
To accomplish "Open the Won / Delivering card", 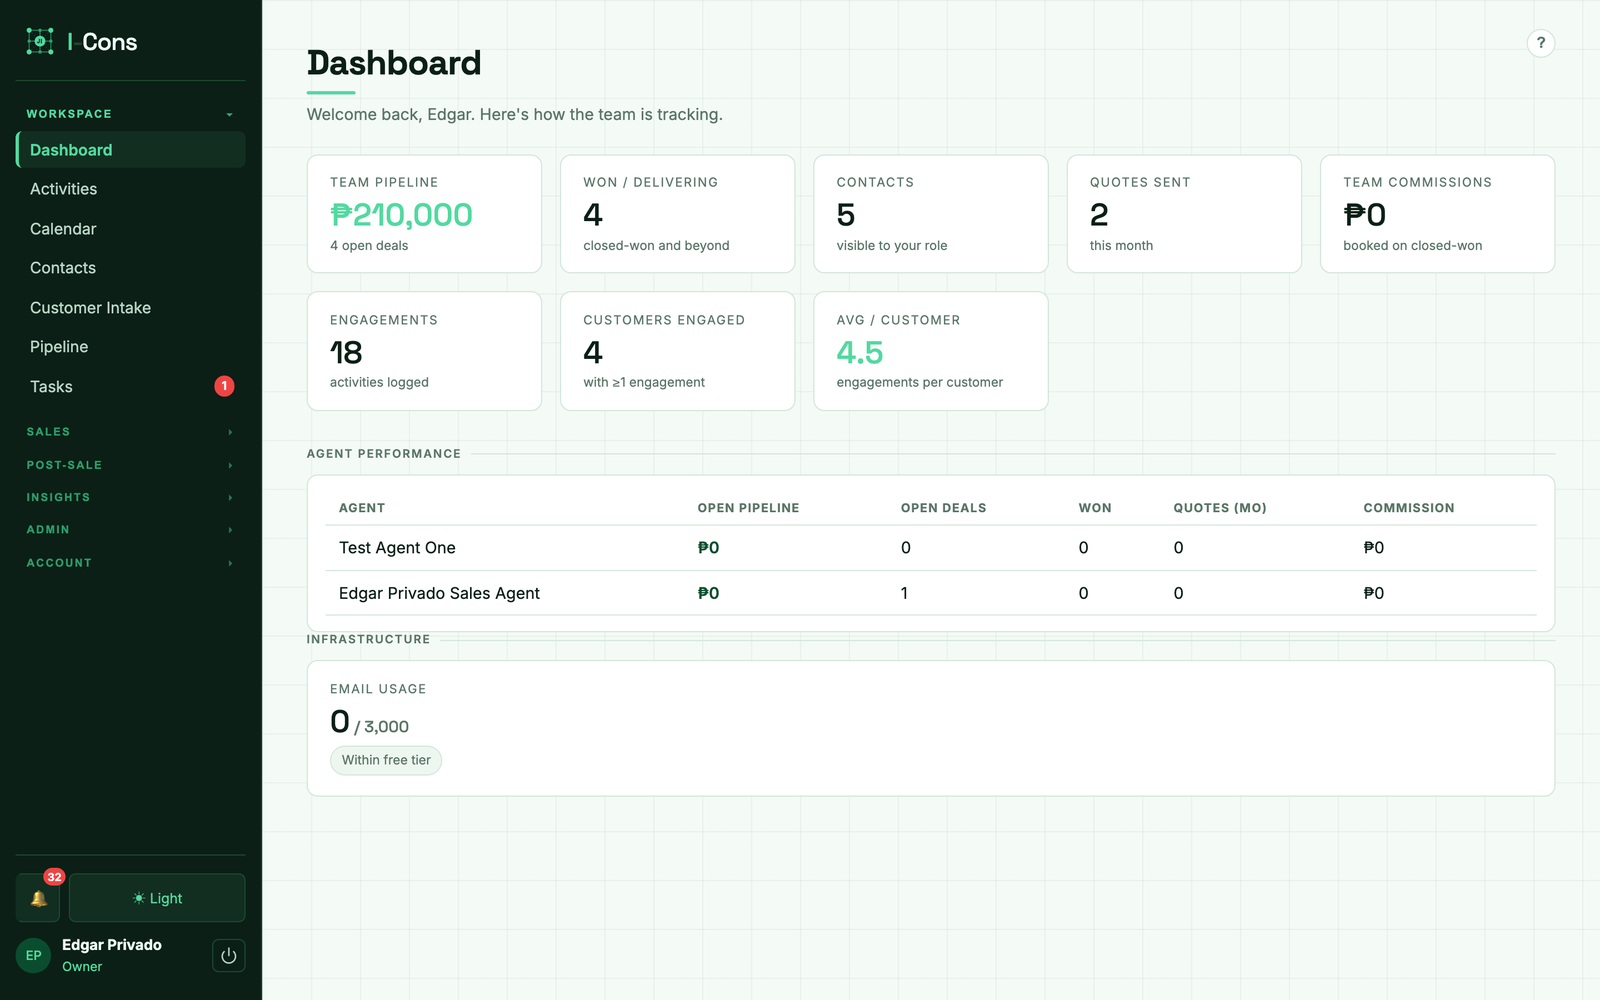I will point(677,214).
